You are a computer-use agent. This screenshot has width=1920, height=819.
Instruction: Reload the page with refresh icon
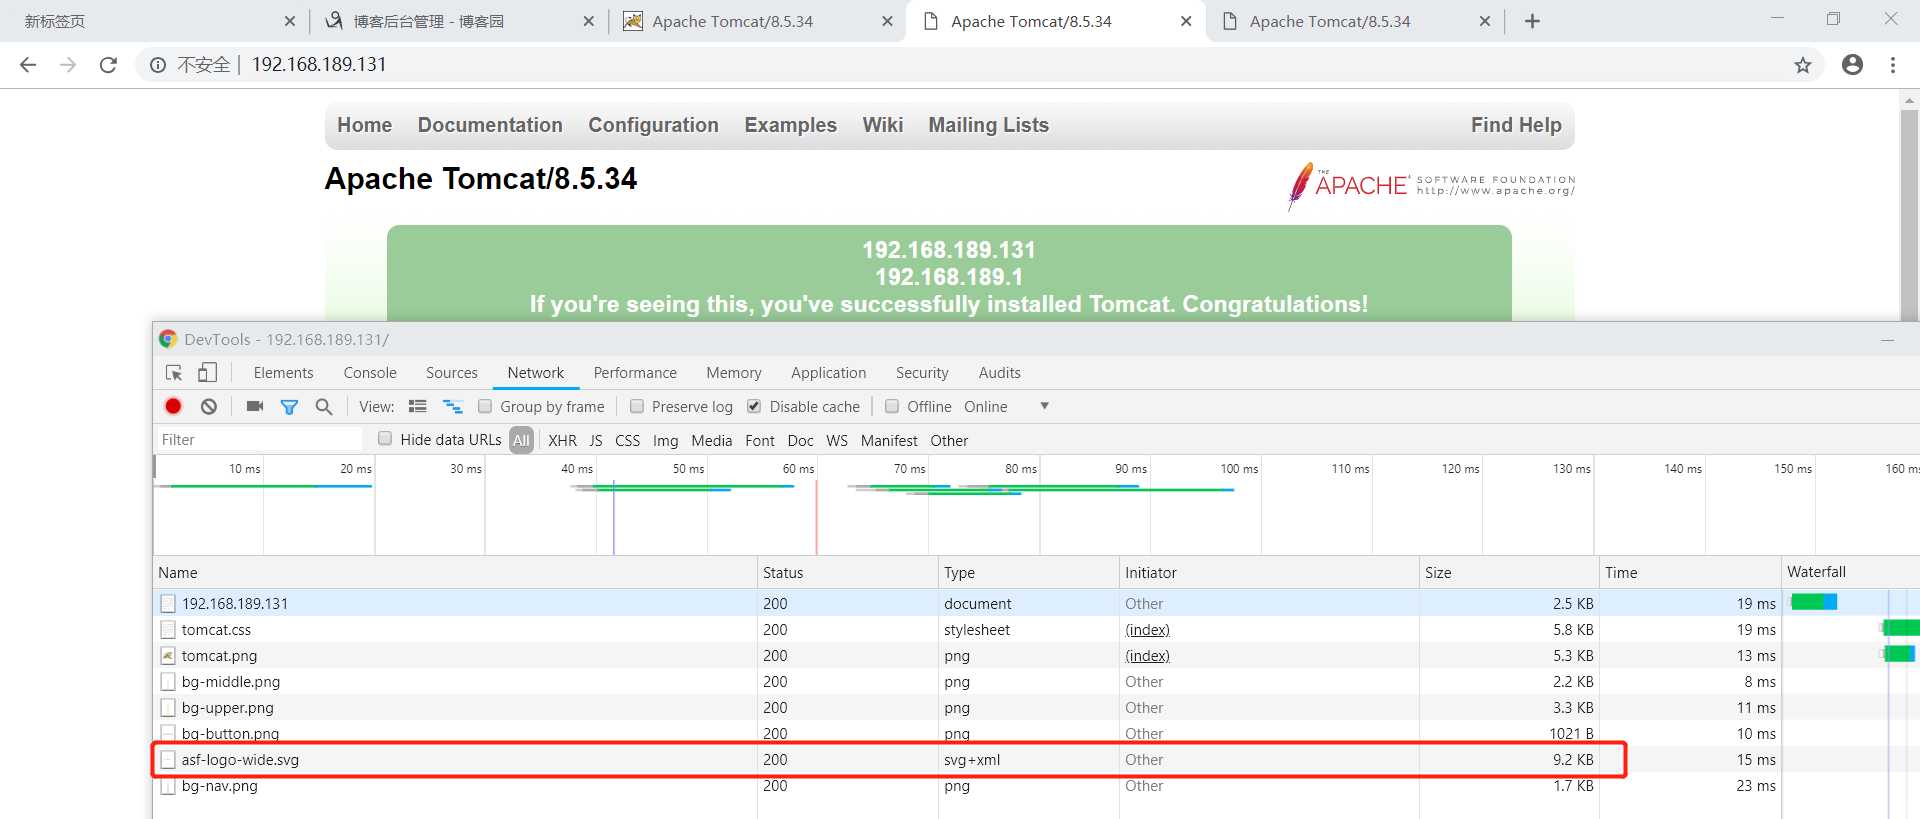pos(108,65)
